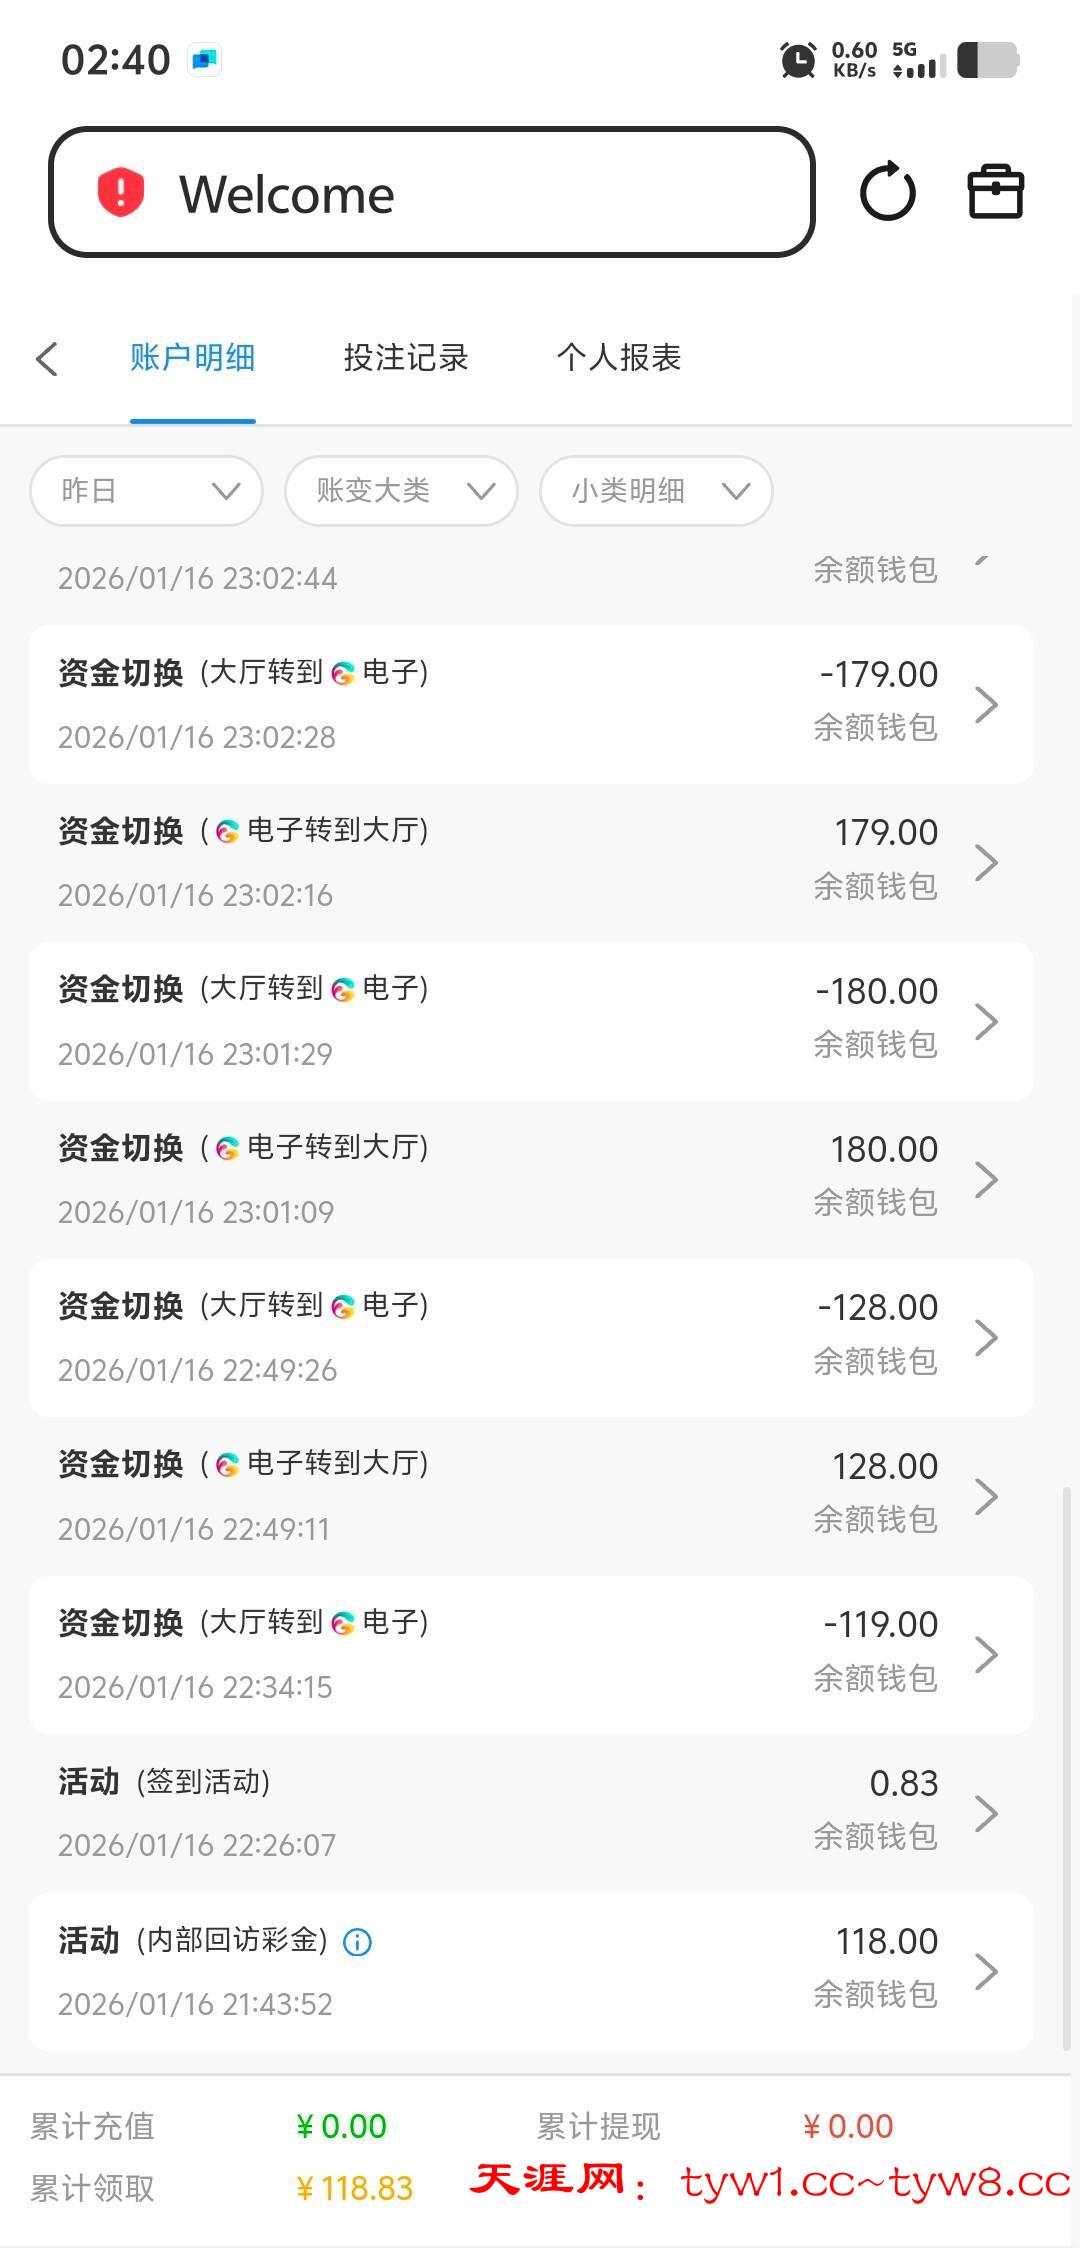1080x2248 pixels.
Task: Expand the 小类明细 subcategory dropdown
Action: point(656,491)
